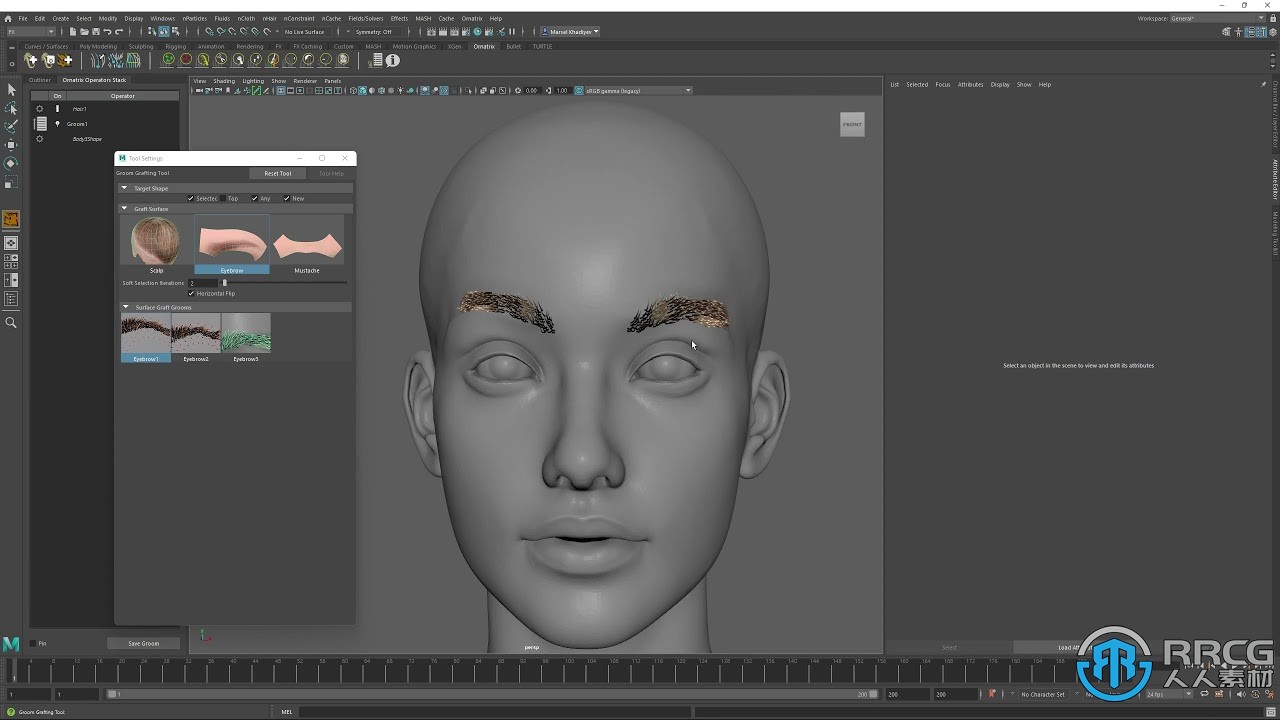
Task: Open the viewport Shading menu
Action: 224,81
